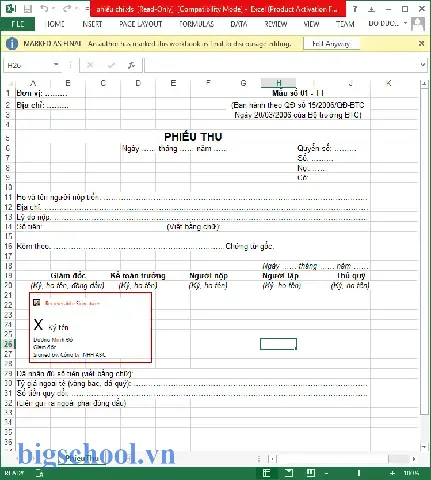
Task: Click the selected cell in row 26
Action: click(278, 344)
